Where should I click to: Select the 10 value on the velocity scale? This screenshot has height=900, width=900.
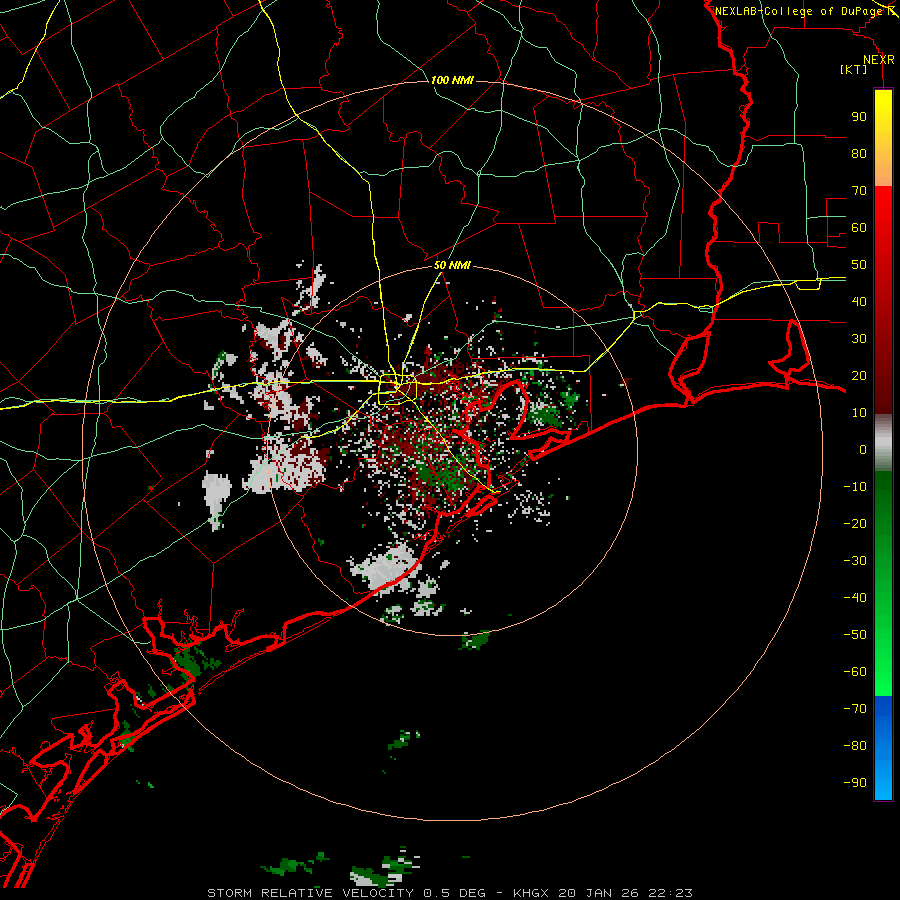(x=859, y=413)
